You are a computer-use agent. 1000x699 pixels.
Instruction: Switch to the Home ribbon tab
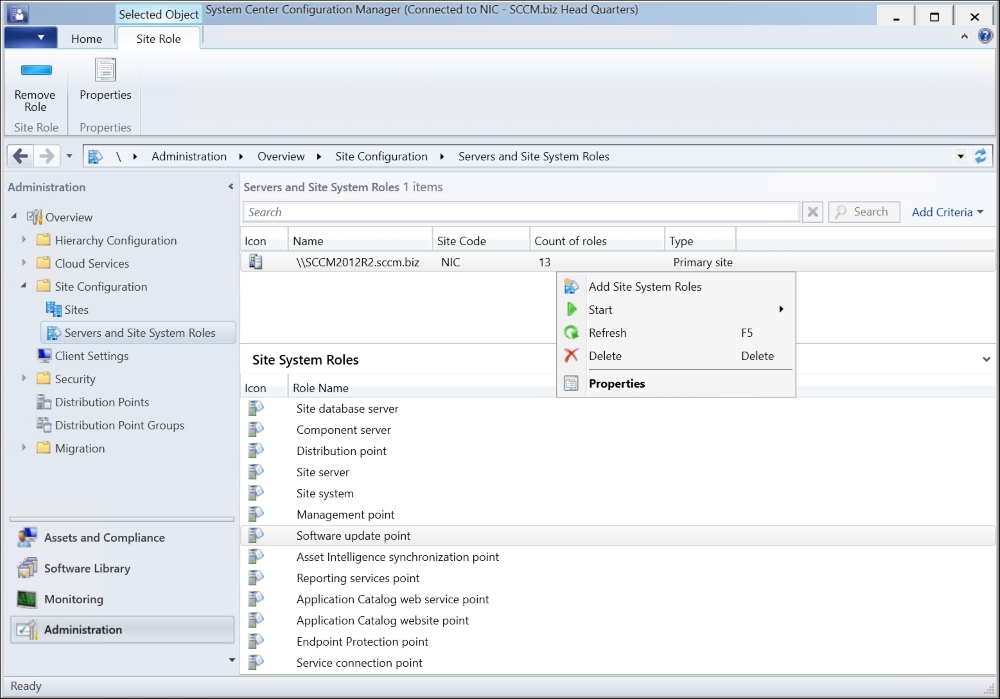(86, 39)
